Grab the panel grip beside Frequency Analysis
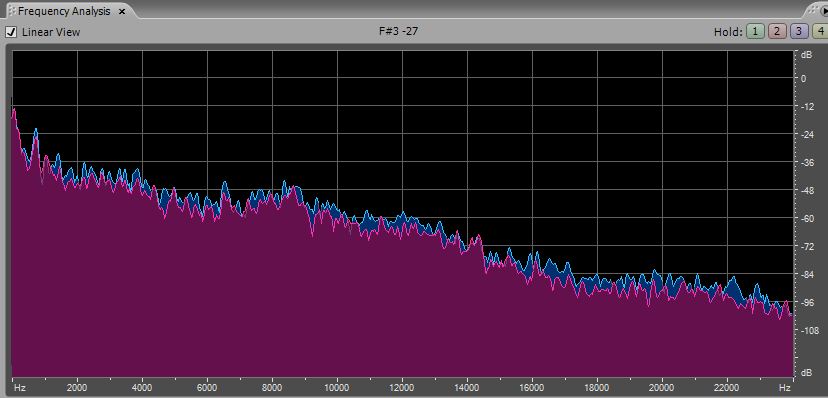This screenshot has width=828, height=398. click(12, 11)
